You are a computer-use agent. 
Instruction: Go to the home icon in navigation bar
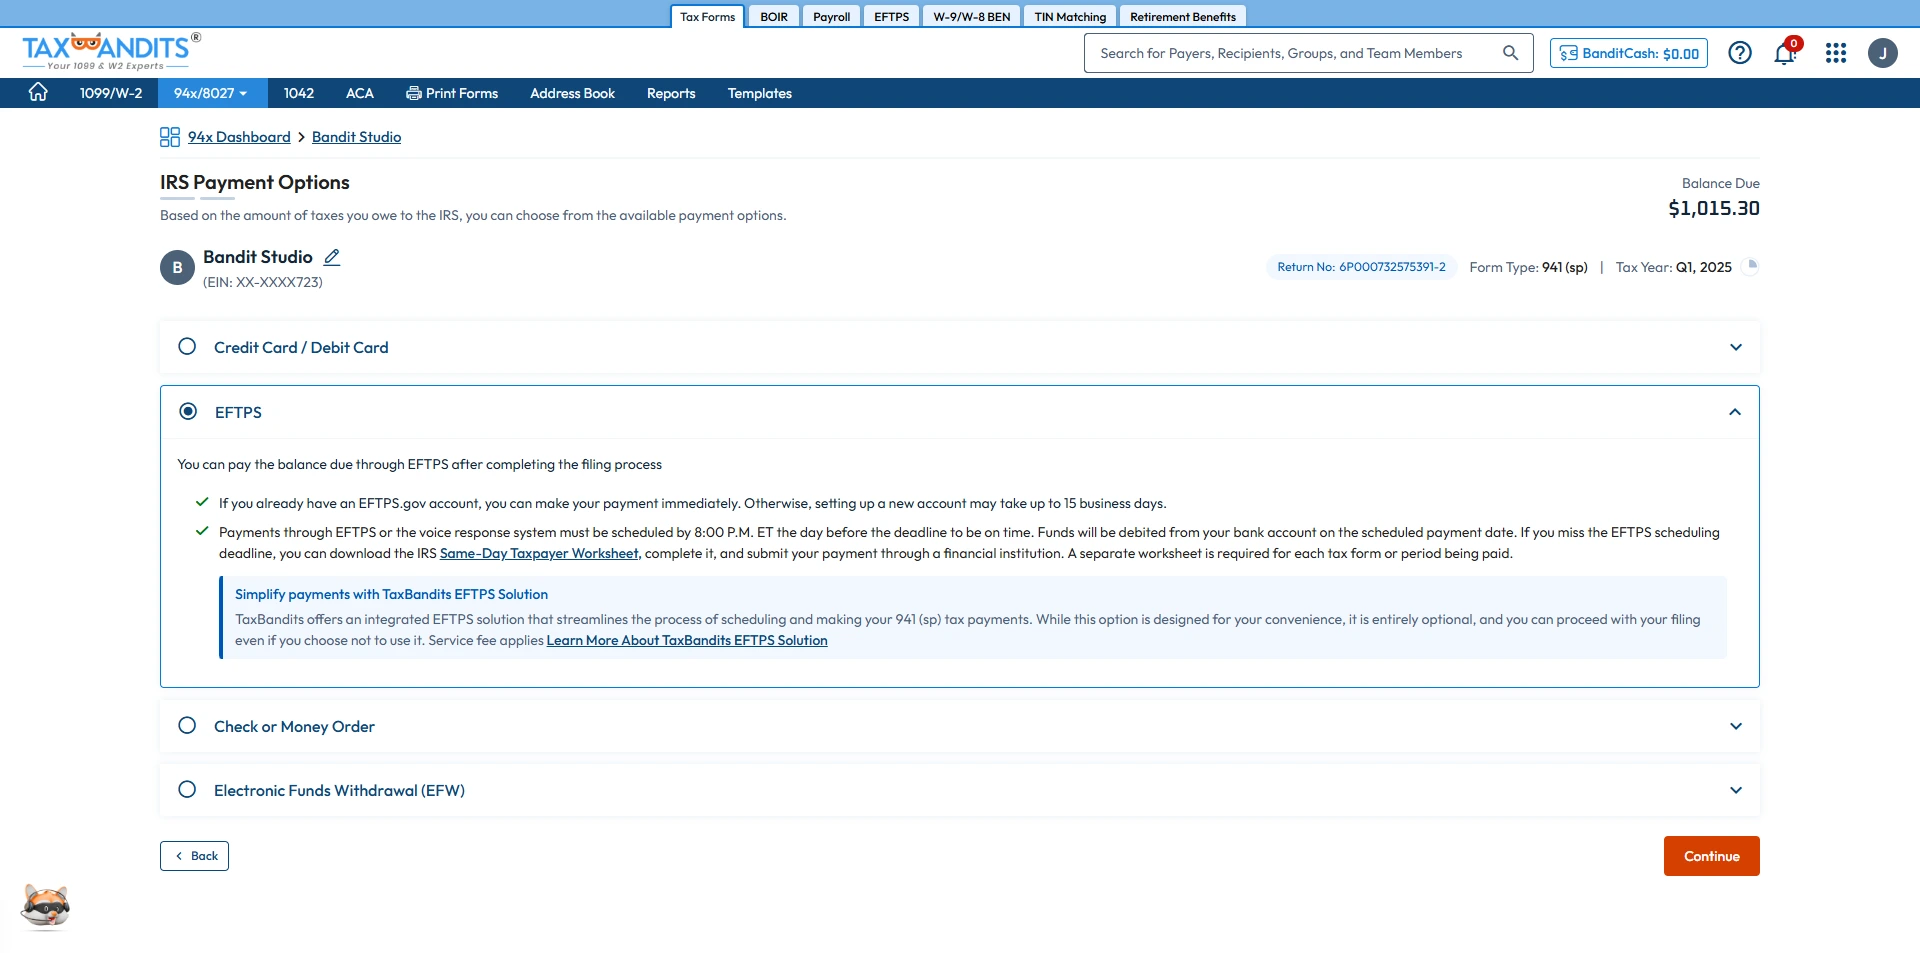(38, 92)
